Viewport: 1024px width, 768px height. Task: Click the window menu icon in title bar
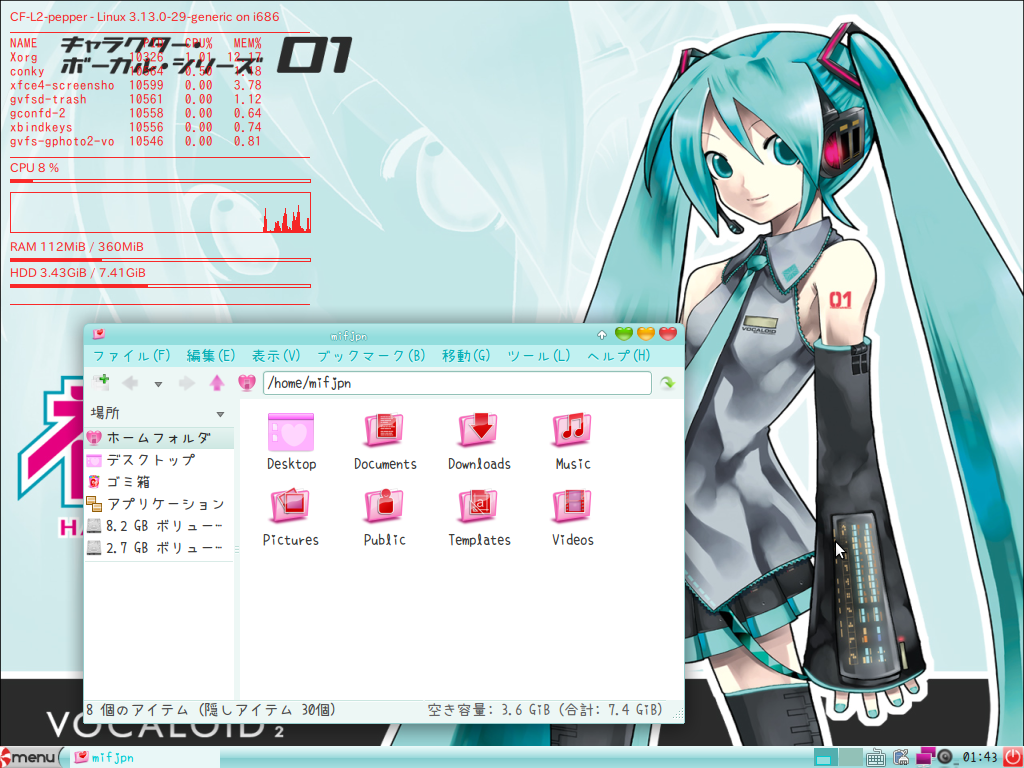click(x=99, y=334)
